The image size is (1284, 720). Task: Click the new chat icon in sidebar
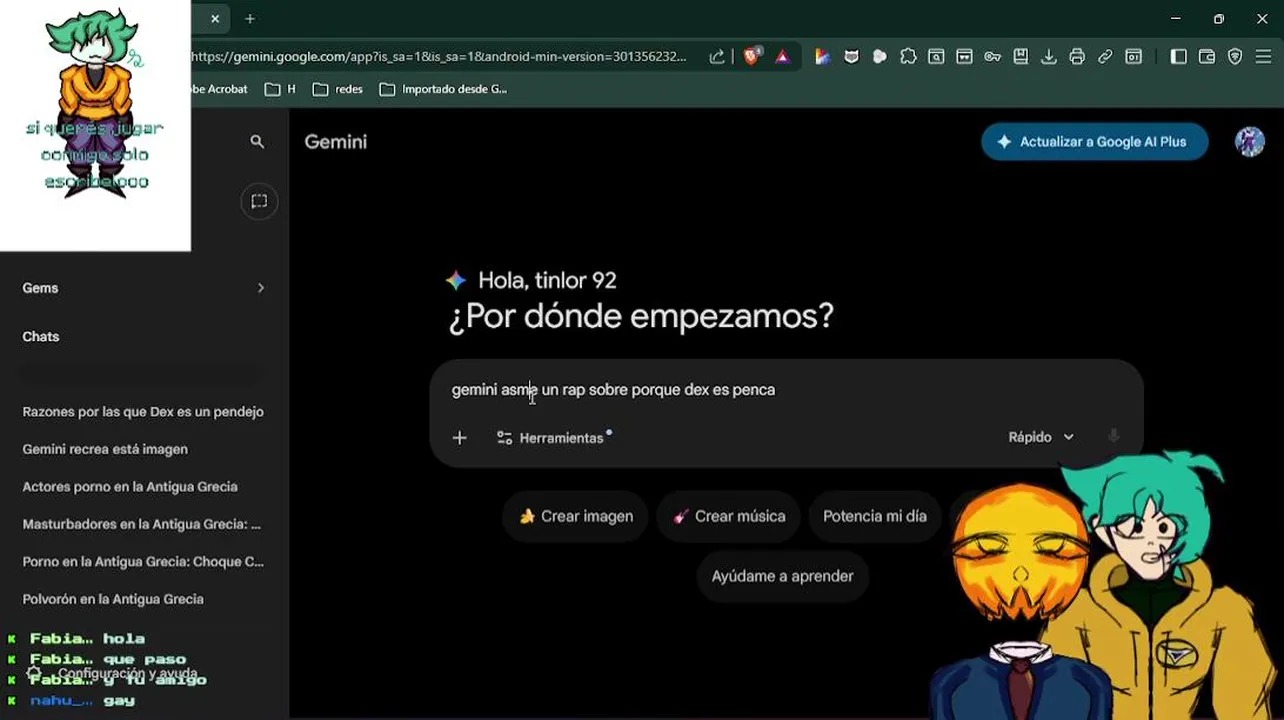click(259, 201)
